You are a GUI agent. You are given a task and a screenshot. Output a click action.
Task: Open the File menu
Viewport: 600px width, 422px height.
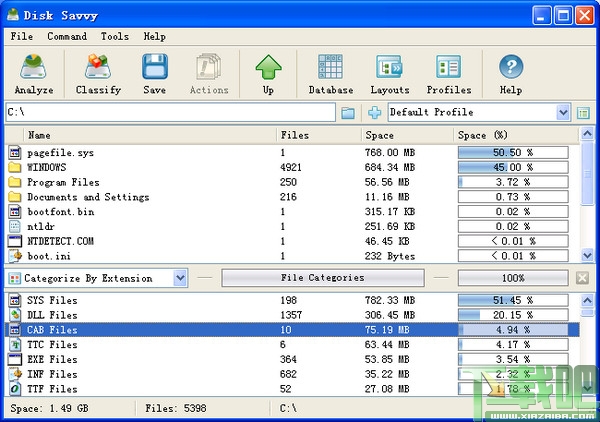click(21, 36)
